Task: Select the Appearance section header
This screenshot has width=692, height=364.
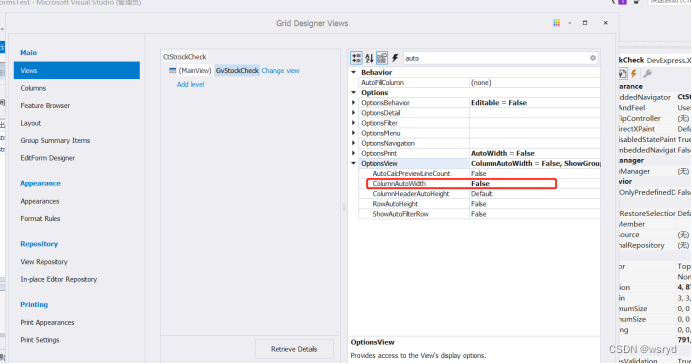Action: 41,184
